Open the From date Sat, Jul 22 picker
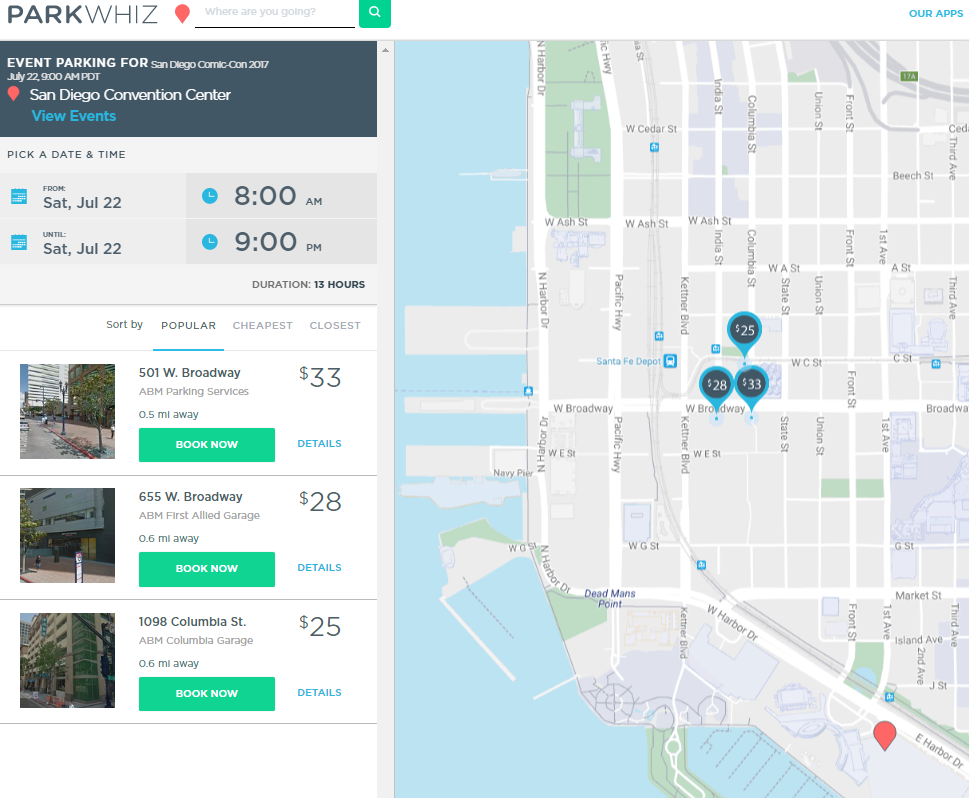This screenshot has width=969, height=798. pyautogui.click(x=93, y=197)
